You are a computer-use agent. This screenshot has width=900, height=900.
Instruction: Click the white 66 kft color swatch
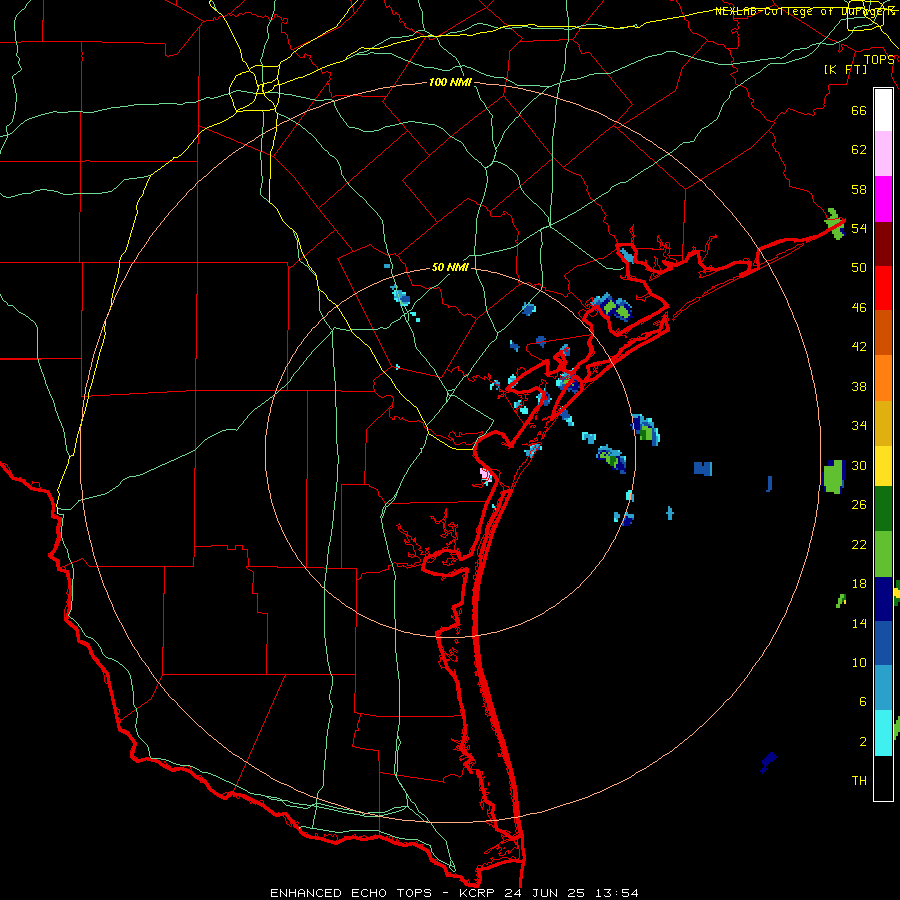(883, 110)
